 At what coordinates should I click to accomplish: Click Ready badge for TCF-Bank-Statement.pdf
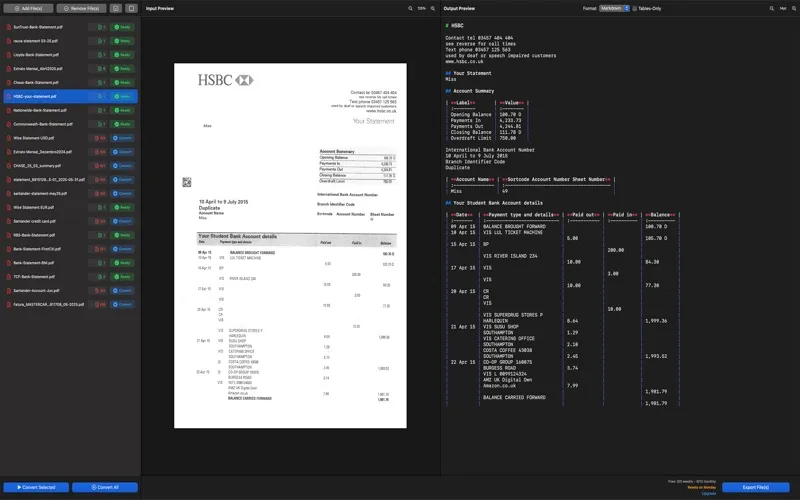(x=122, y=277)
